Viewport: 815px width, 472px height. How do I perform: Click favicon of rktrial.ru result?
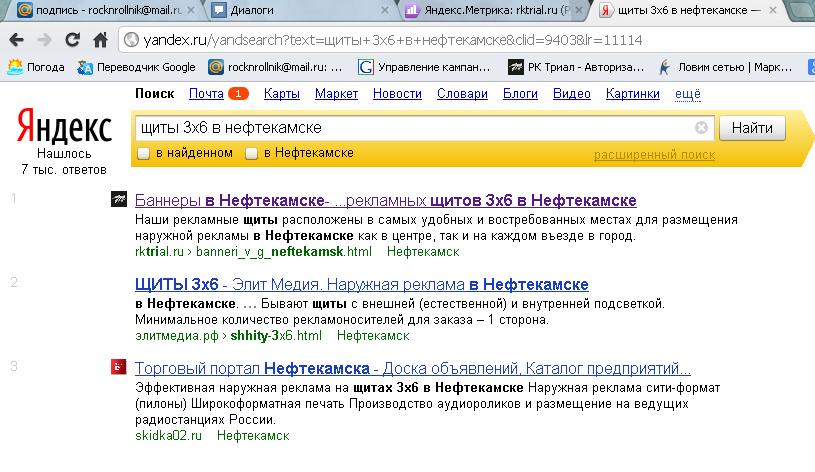coord(119,199)
